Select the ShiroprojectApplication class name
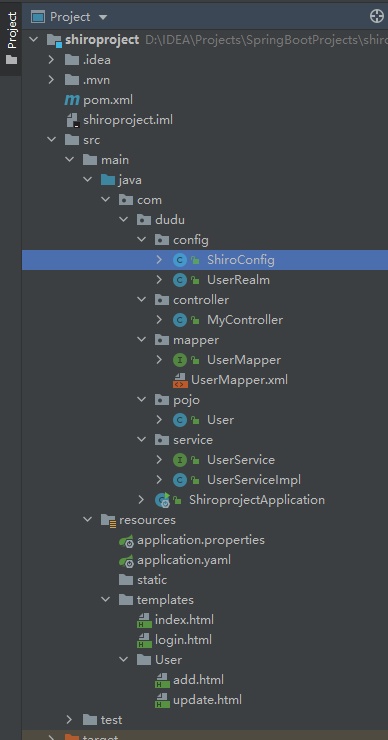 click(257, 500)
